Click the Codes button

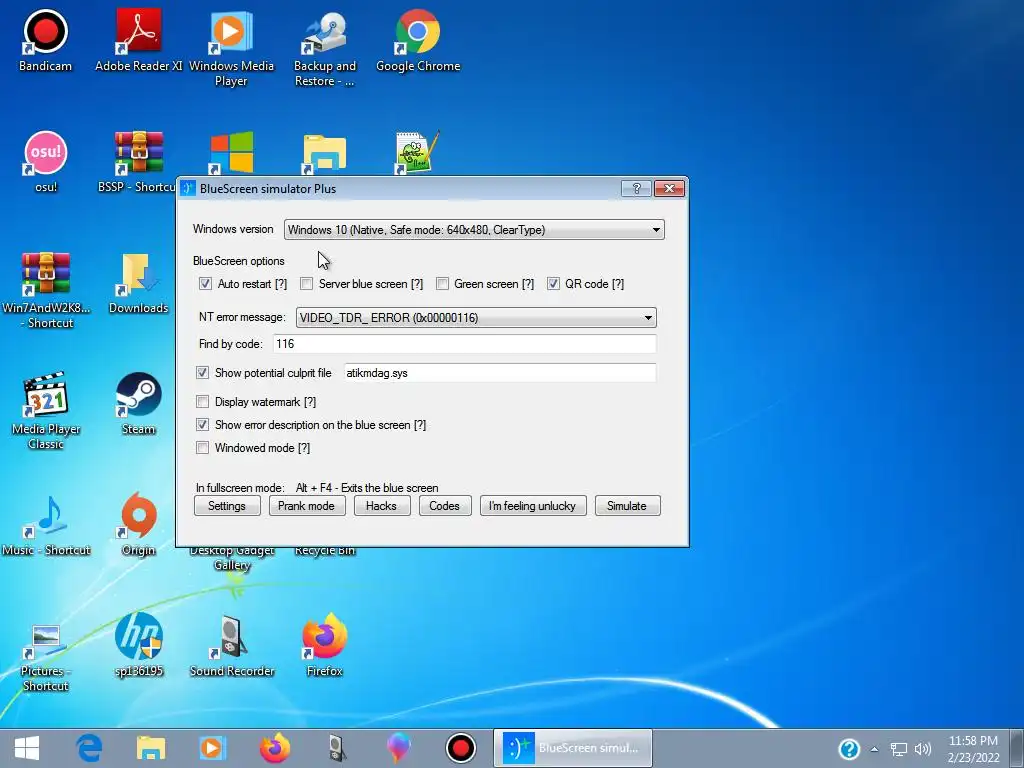tap(445, 505)
